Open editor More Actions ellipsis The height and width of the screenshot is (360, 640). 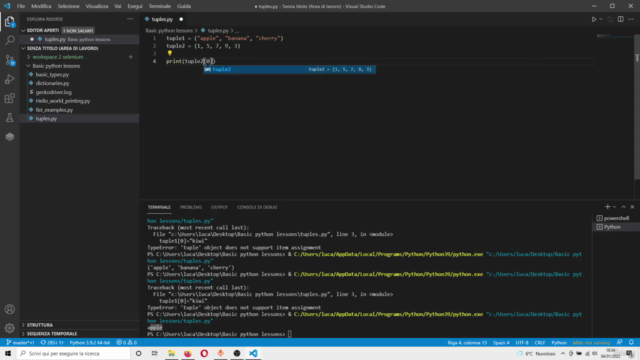(631, 19)
